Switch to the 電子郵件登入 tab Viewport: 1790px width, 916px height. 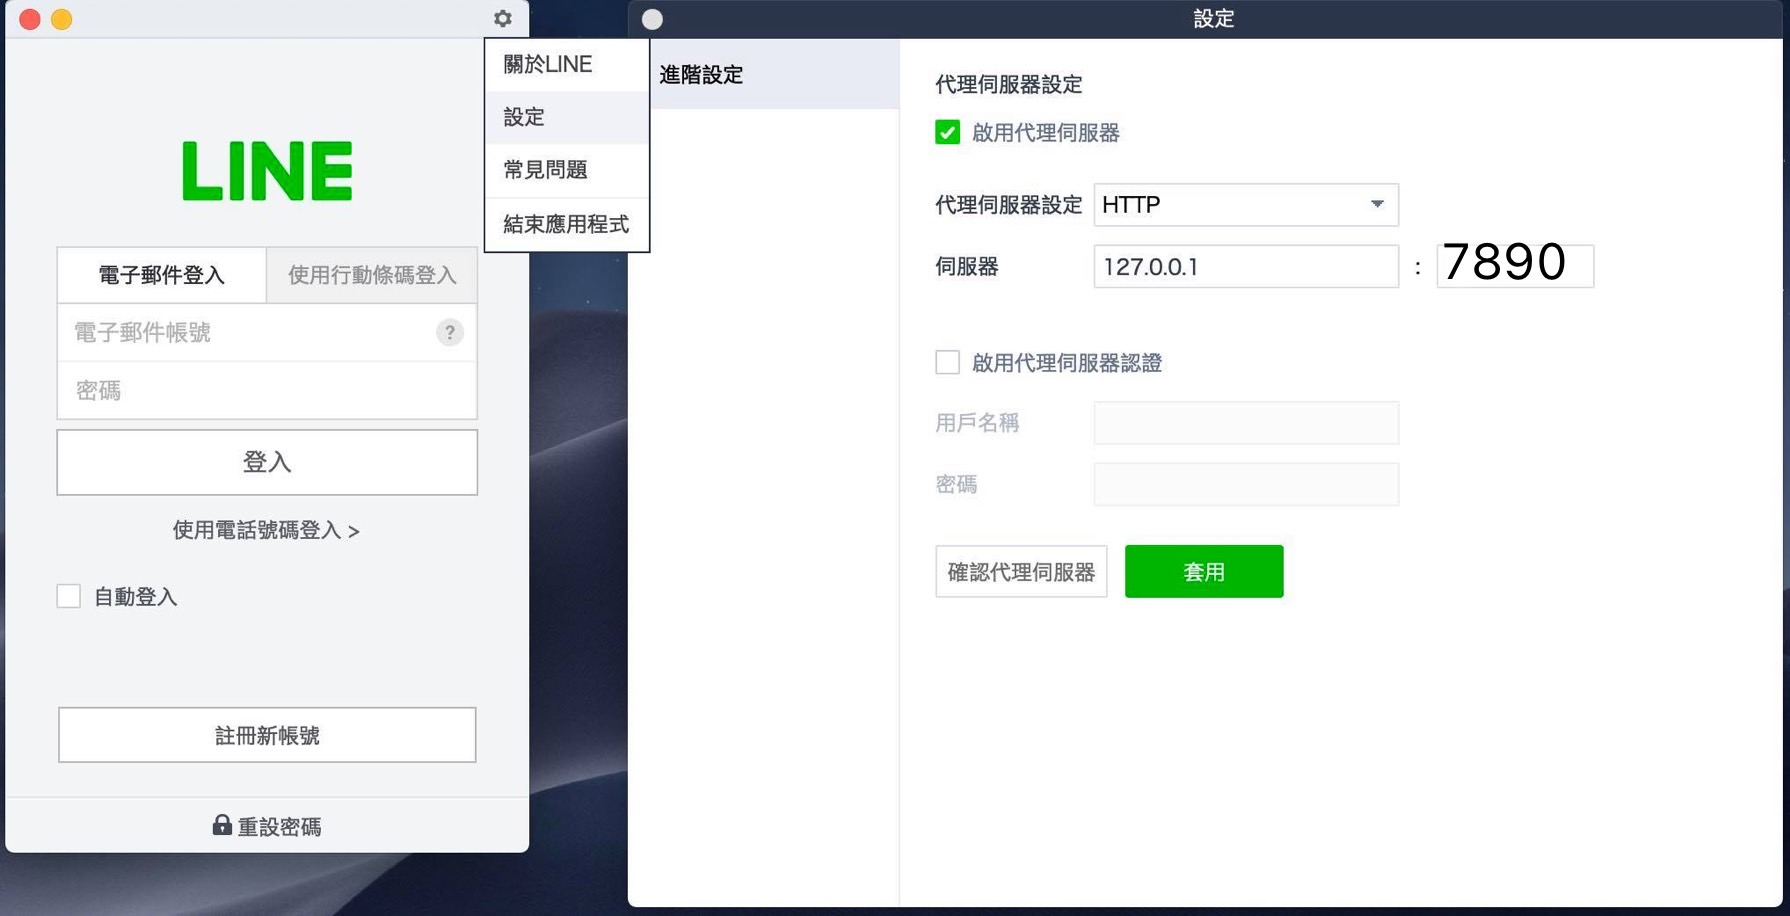[162, 275]
